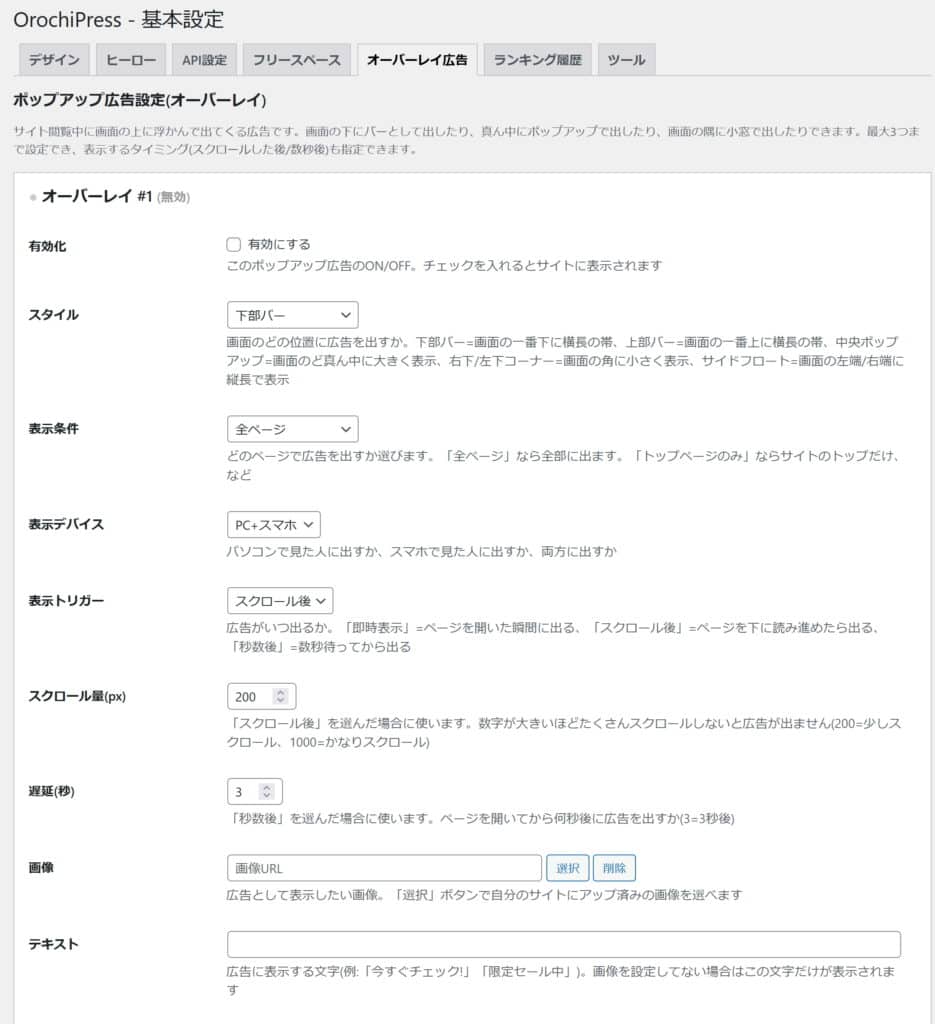This screenshot has height=1024, width=935.
Task: Click the スクロール量(px) number field showing 200
Action: pos(250,696)
